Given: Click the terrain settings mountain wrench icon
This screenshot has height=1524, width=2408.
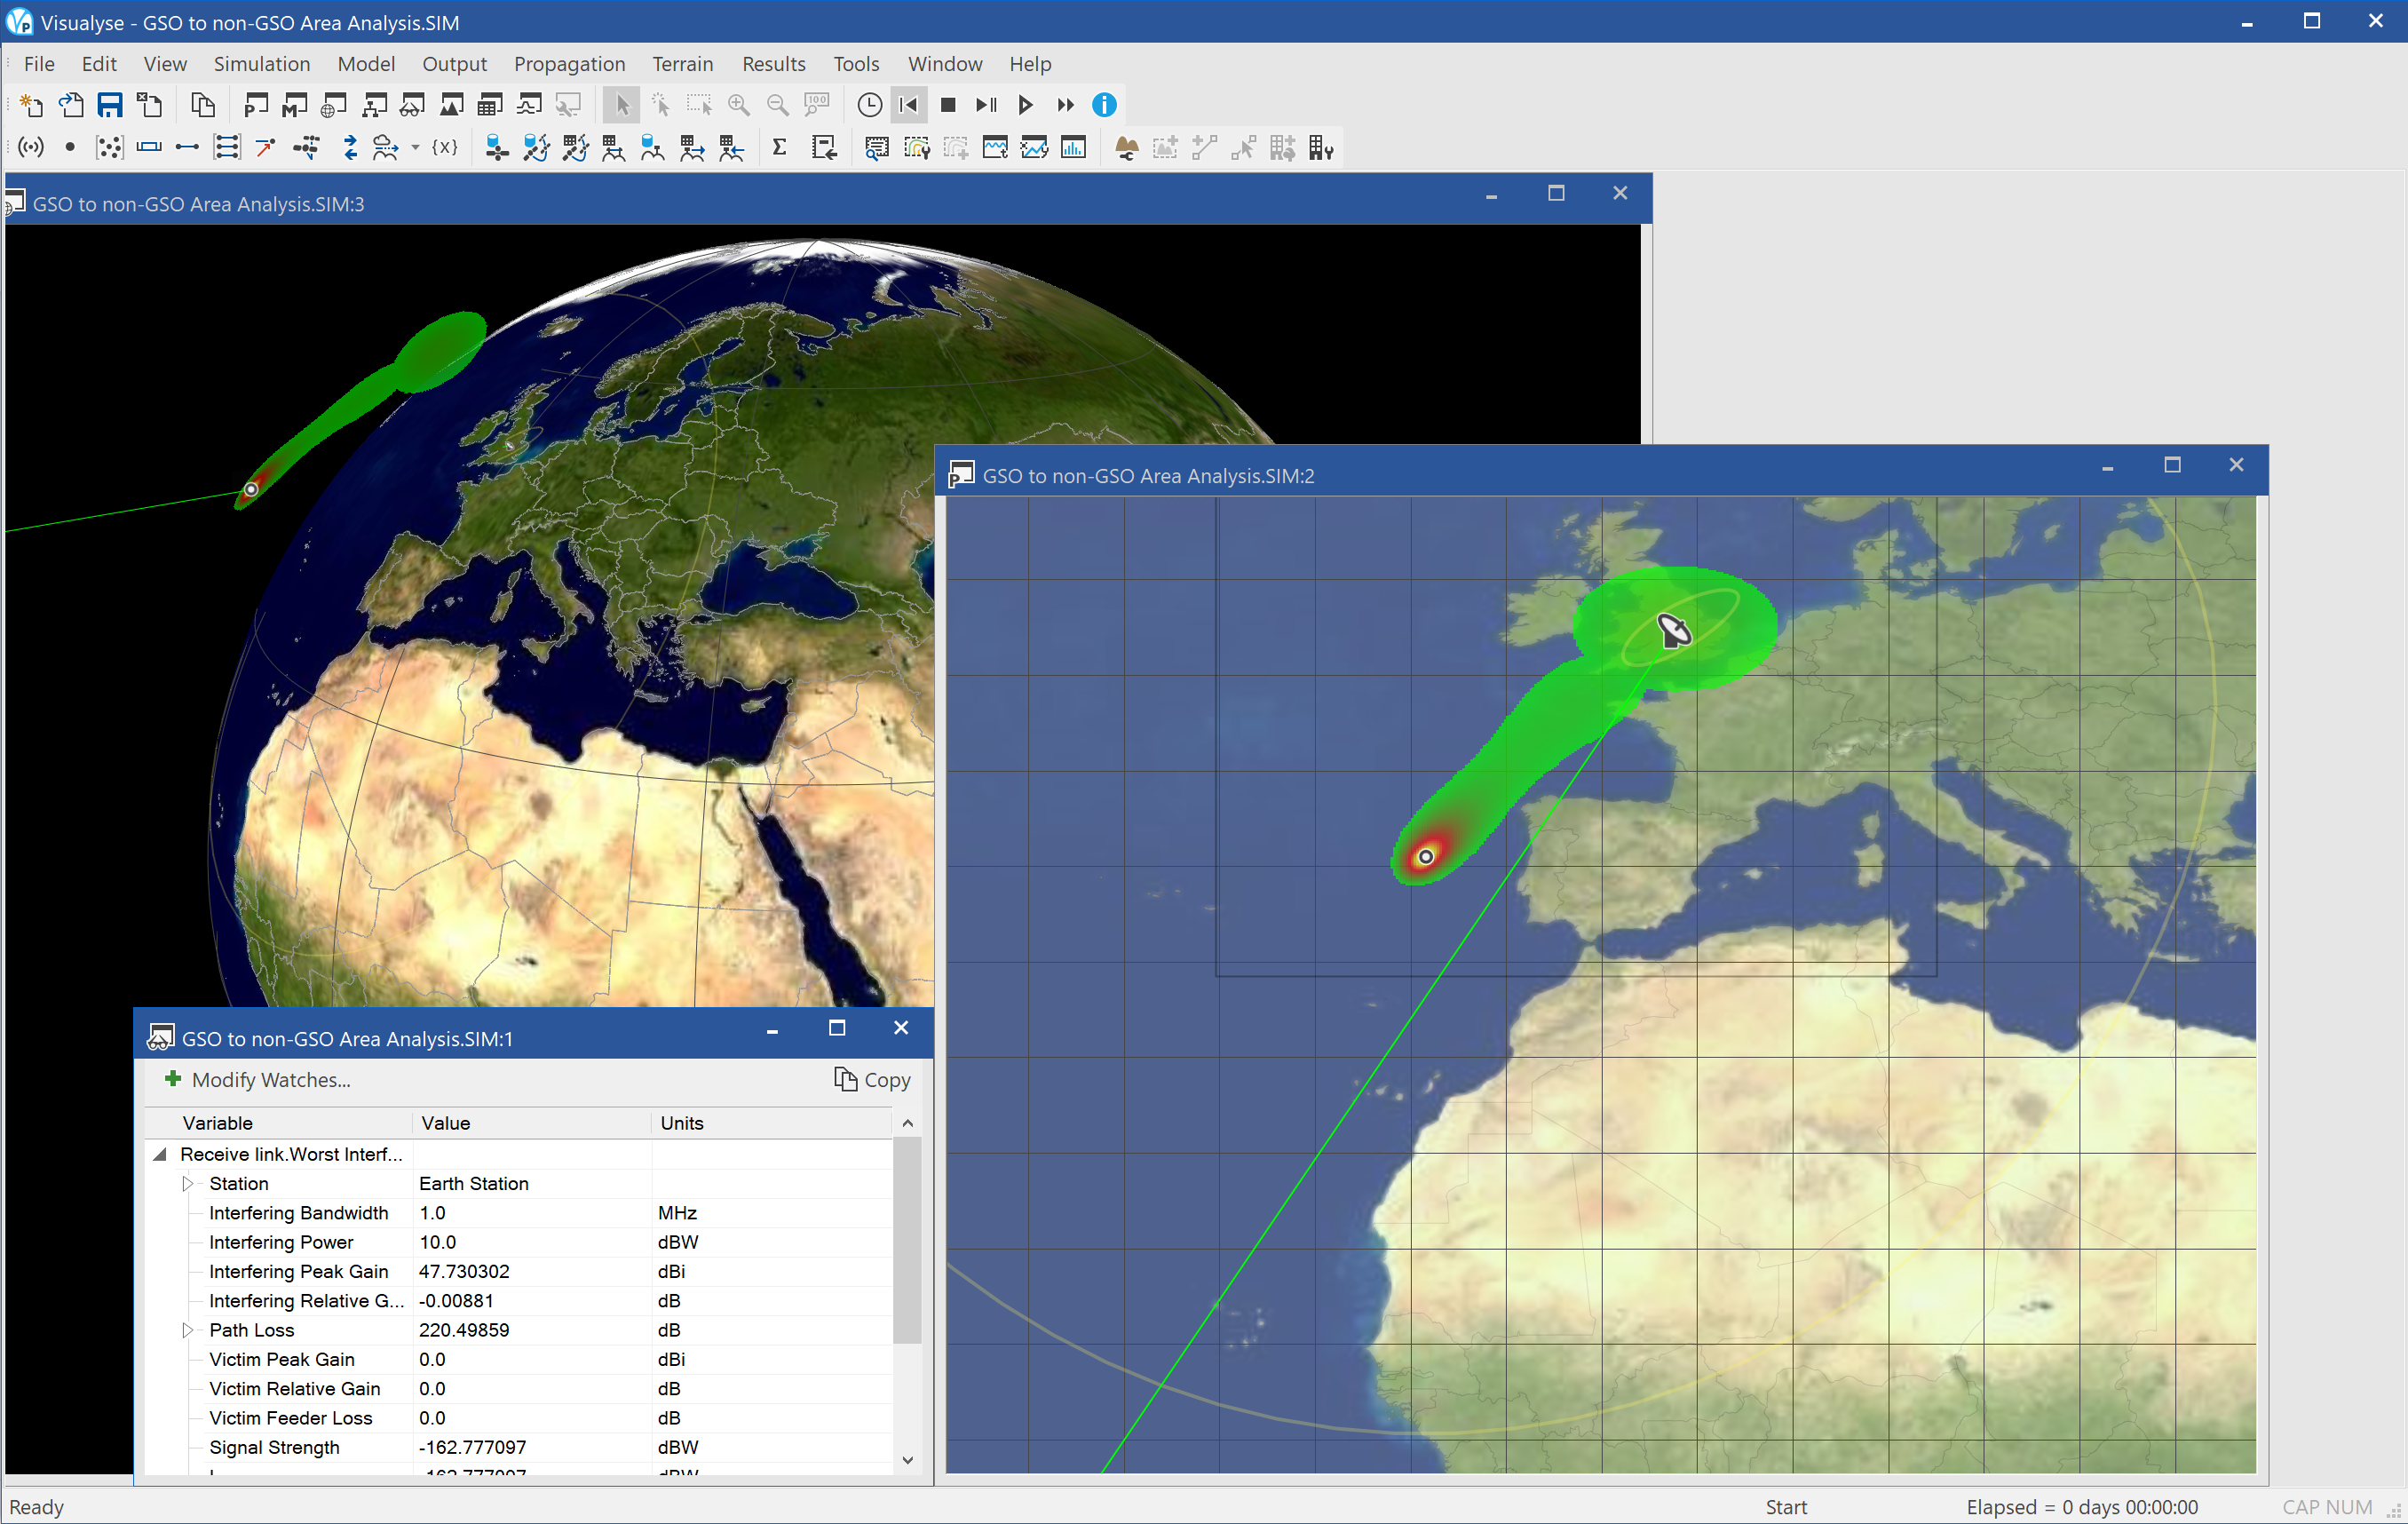Looking at the screenshot, I should [x=1126, y=148].
